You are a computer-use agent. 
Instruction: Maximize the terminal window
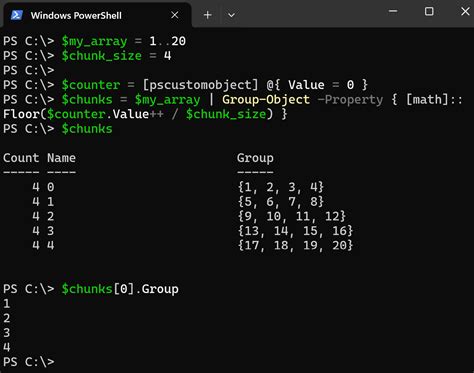coord(429,11)
